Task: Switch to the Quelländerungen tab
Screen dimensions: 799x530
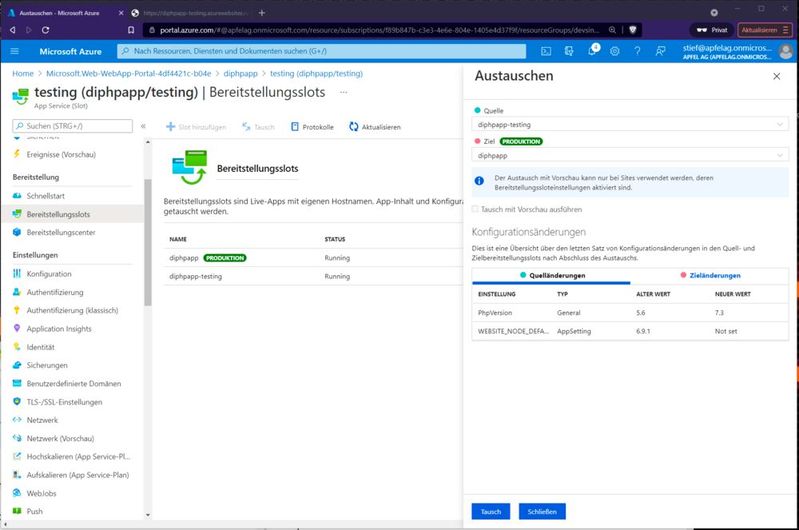Action: click(x=552, y=276)
